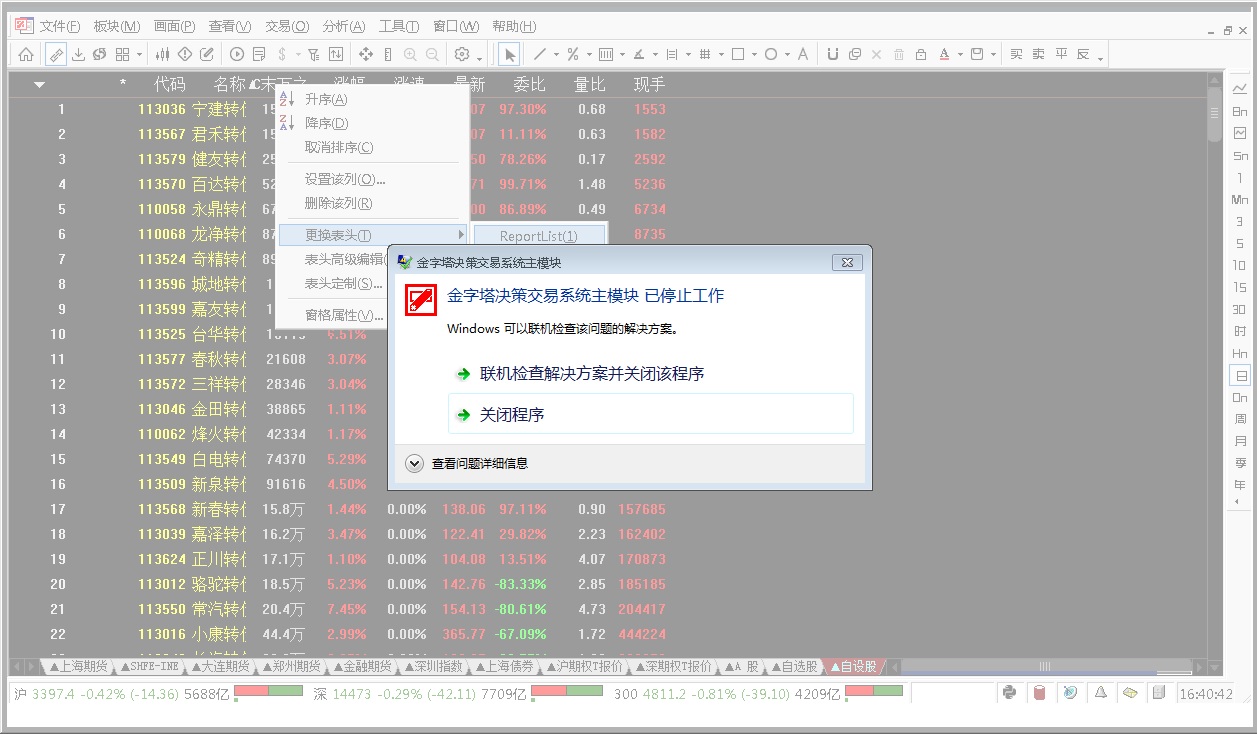
Task: Click the play circle icon
Action: 237,54
